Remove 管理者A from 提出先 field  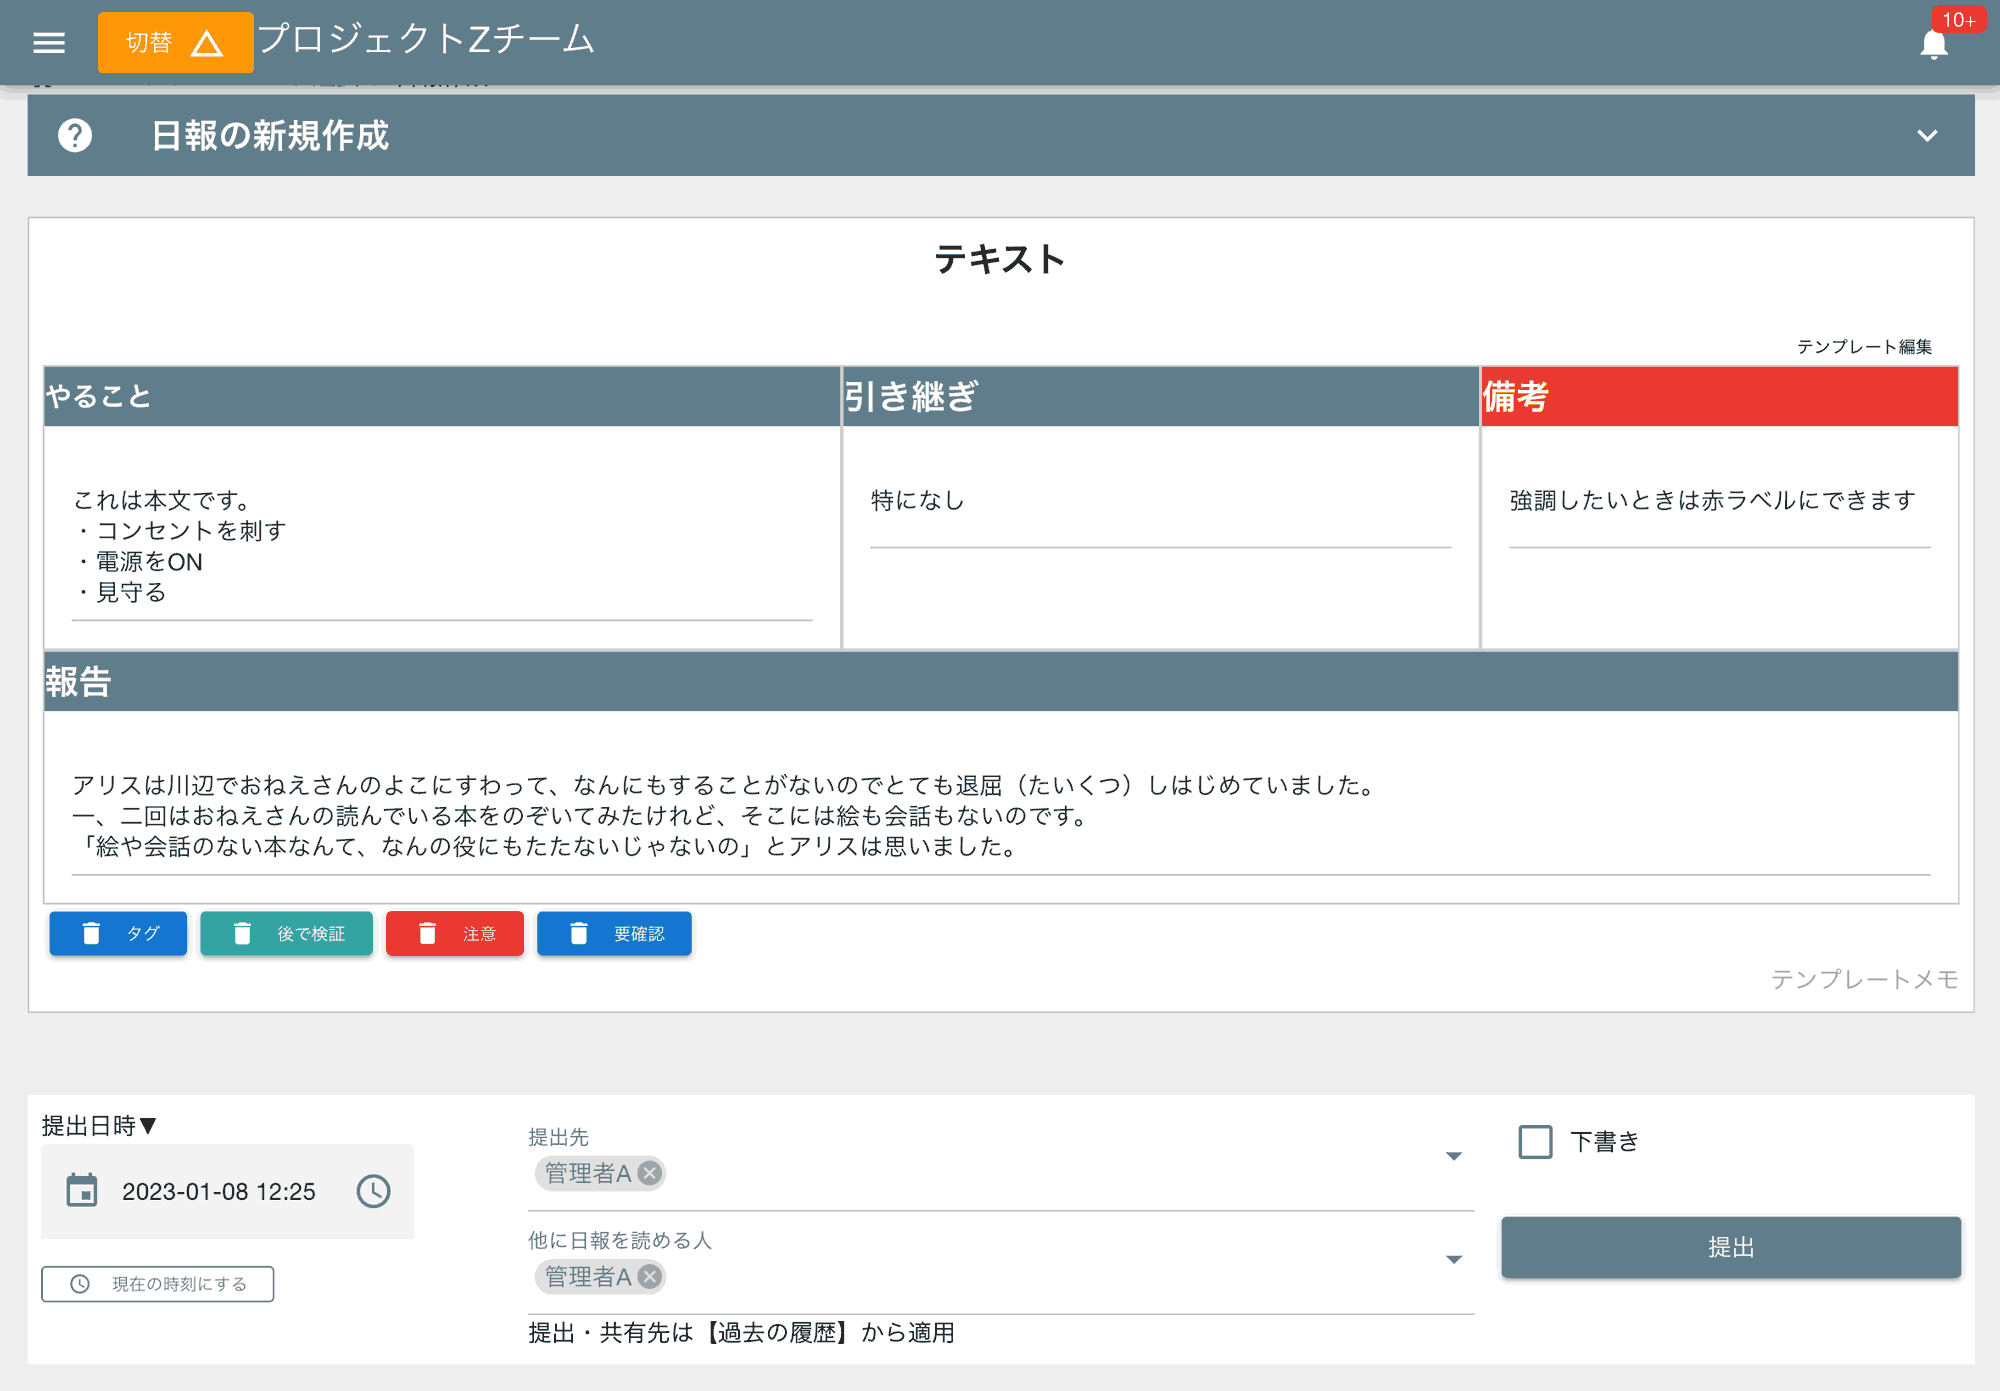(651, 1174)
